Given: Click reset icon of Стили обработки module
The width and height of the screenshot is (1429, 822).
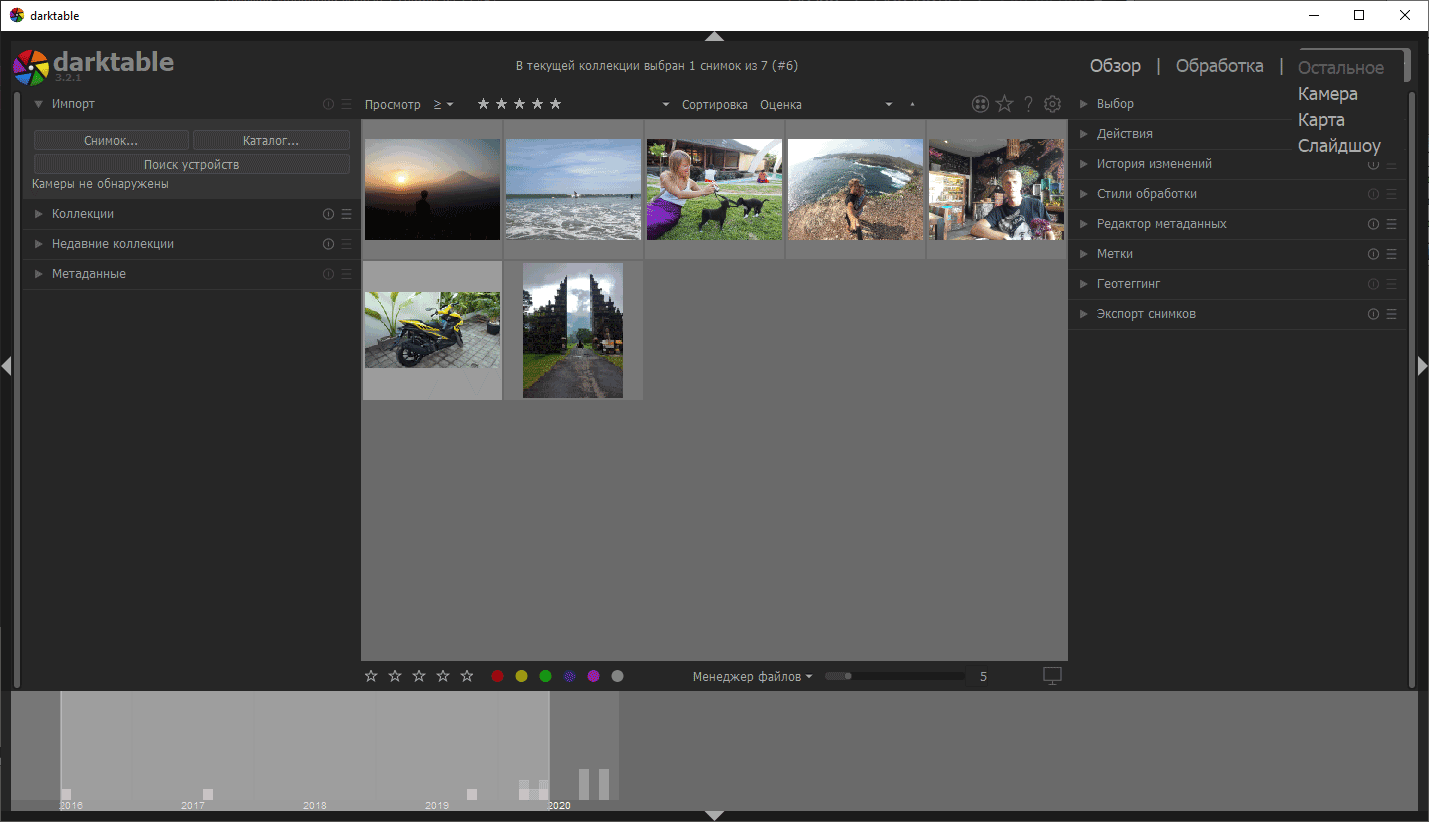Looking at the screenshot, I should (1374, 194).
